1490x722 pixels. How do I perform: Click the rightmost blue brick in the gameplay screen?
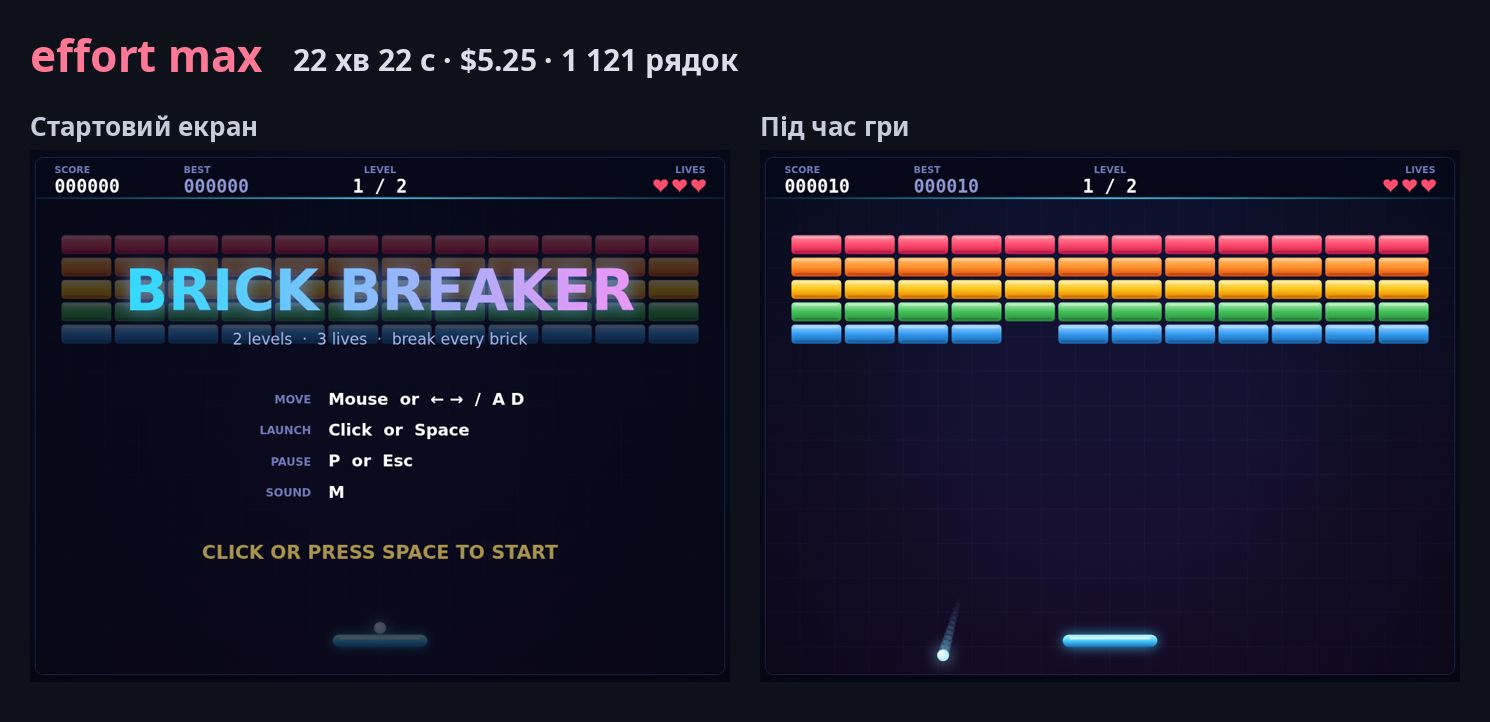click(x=1404, y=334)
